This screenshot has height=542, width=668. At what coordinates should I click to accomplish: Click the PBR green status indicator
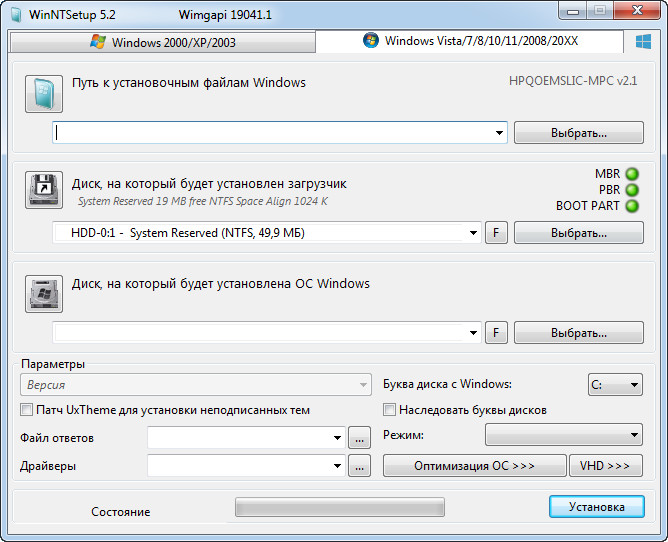(632, 190)
